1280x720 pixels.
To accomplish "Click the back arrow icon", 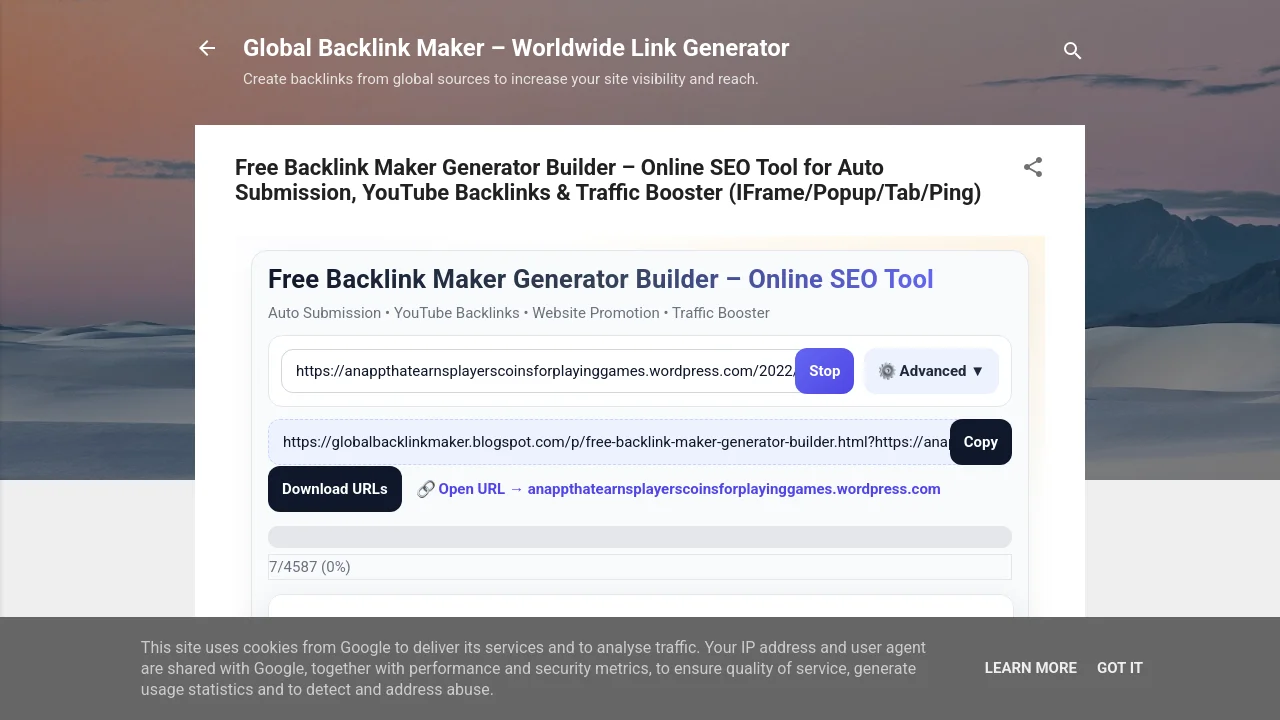I will point(207,48).
